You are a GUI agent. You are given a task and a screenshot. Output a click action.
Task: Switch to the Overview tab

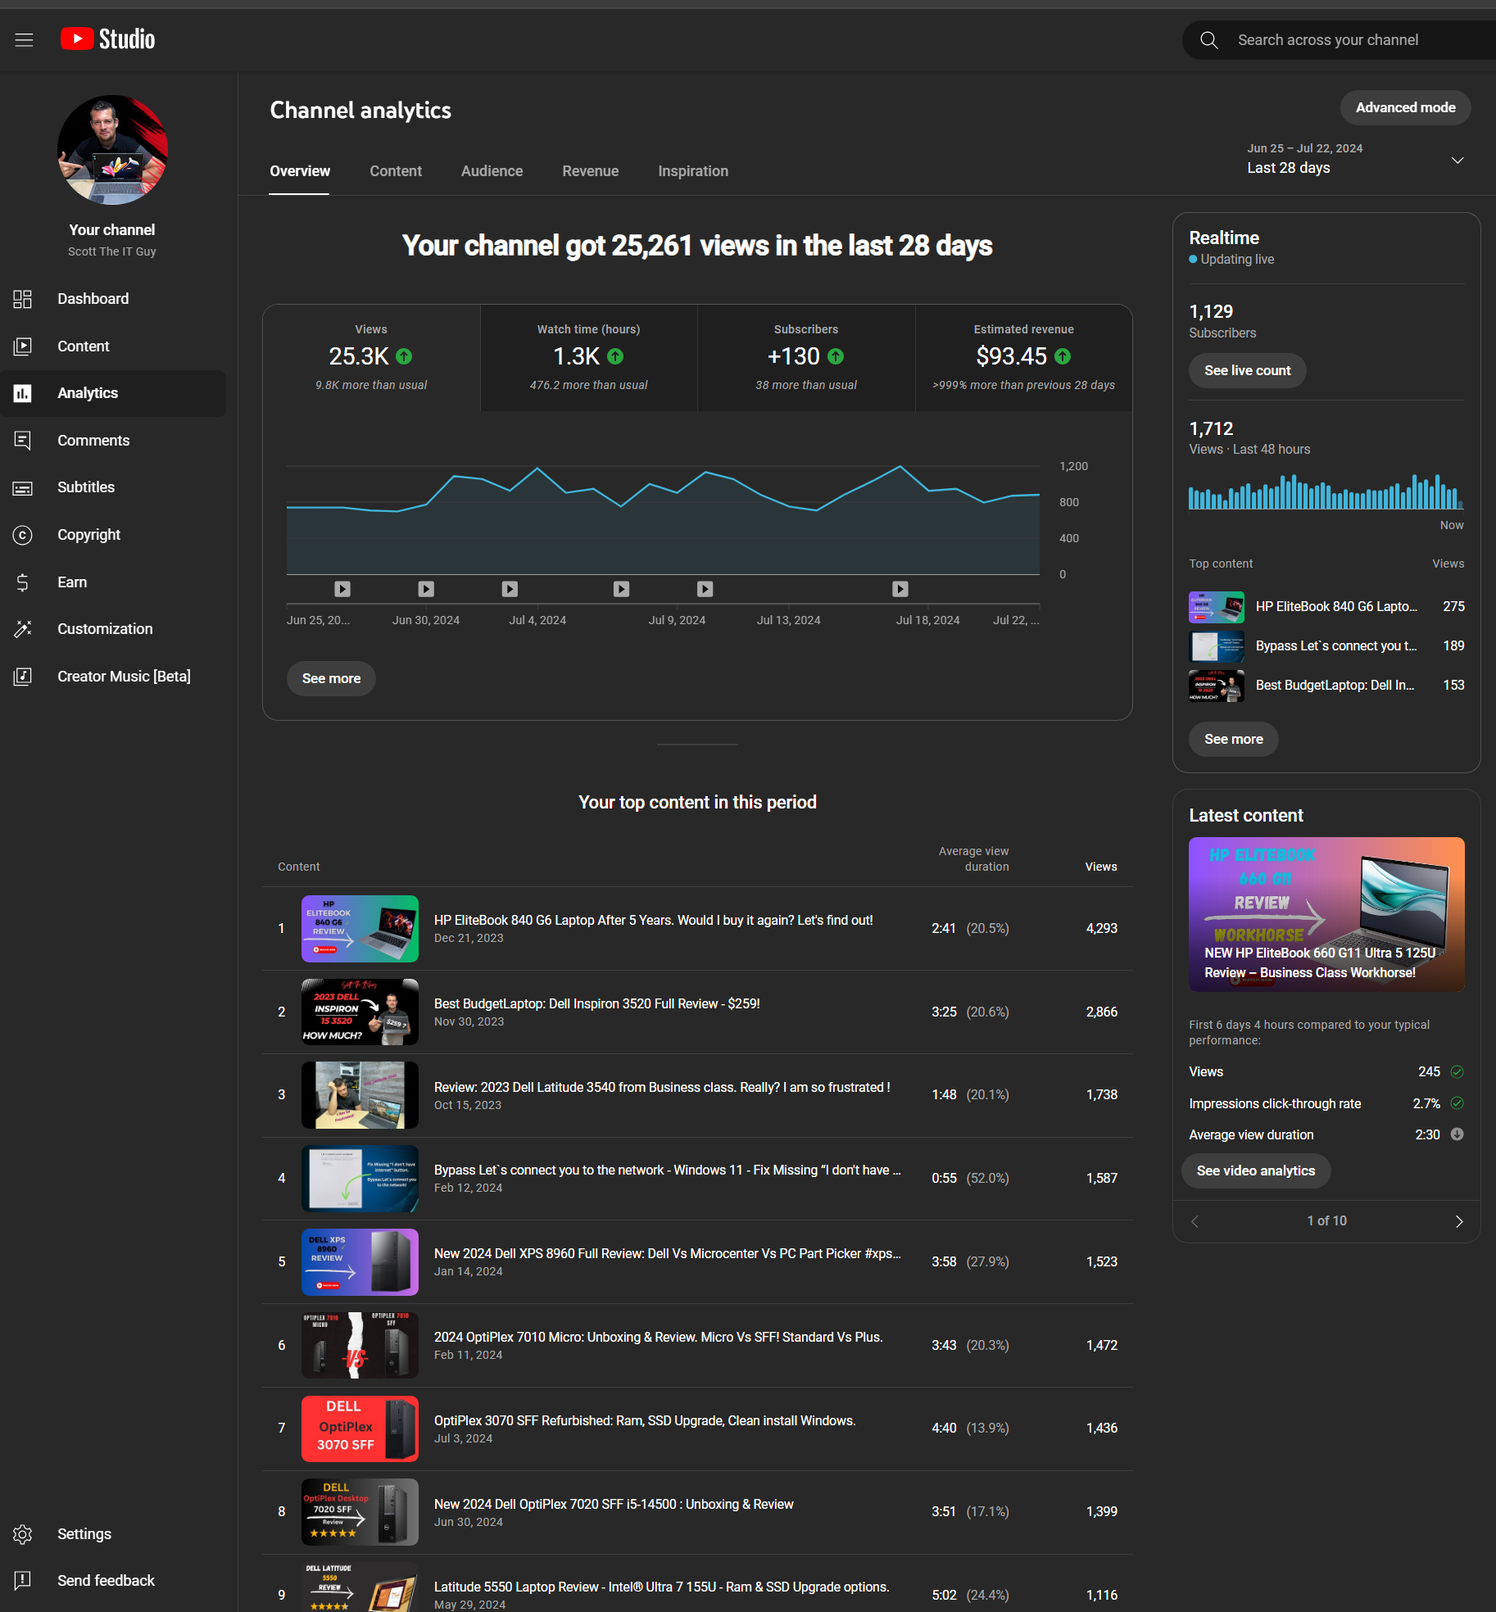pyautogui.click(x=300, y=171)
